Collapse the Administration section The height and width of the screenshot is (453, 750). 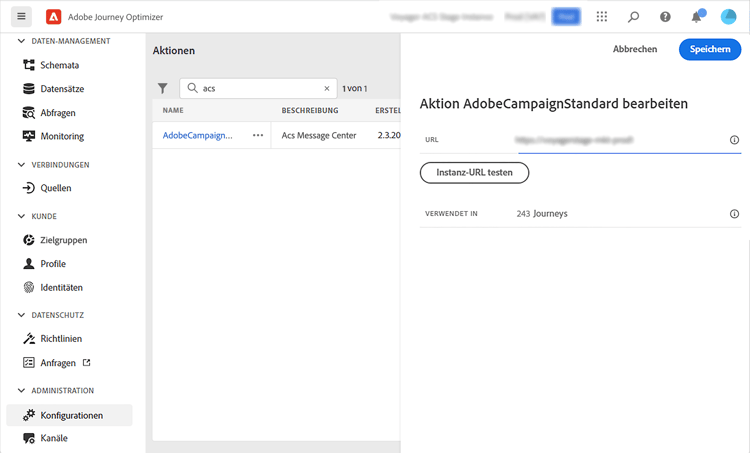[x=21, y=390]
